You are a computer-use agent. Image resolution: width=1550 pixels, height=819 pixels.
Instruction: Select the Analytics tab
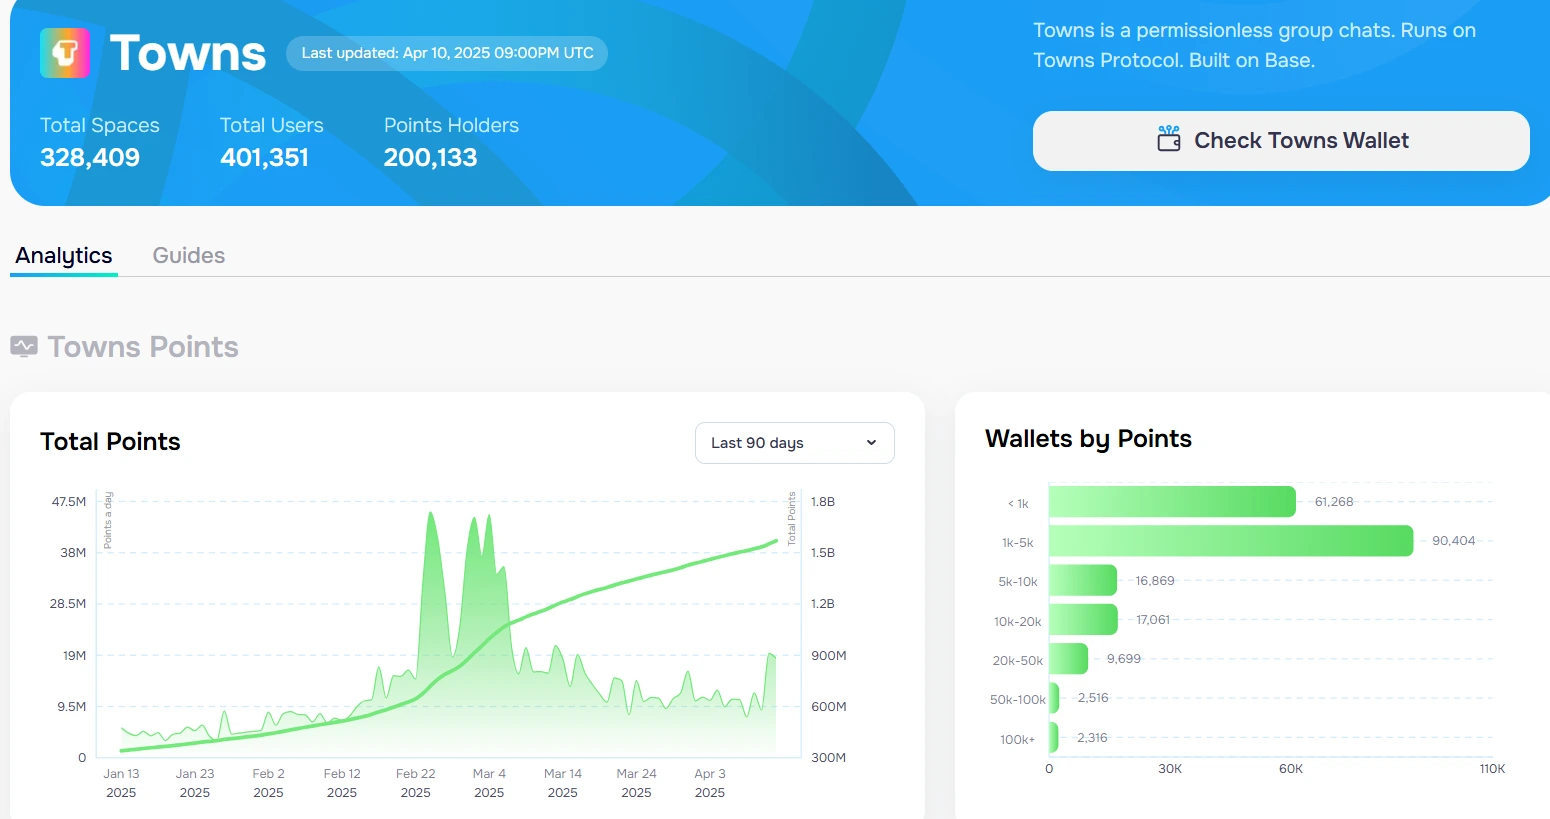(x=64, y=256)
